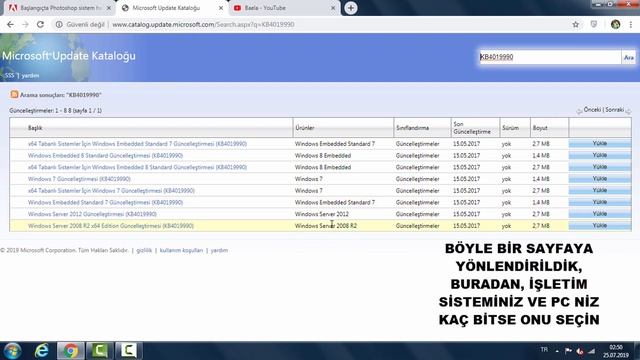This screenshot has height=360, width=640.
Task: Open the yardım link in the footer
Action: (x=219, y=250)
